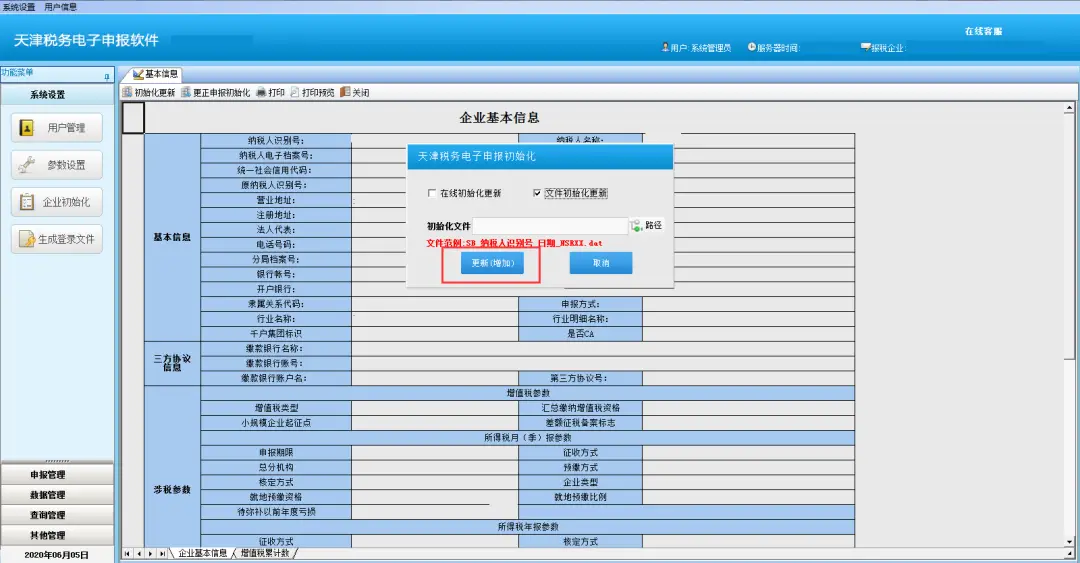Screen dimensions: 1080x563
Task: Go to the next sheet arrow
Action: tap(150, 553)
